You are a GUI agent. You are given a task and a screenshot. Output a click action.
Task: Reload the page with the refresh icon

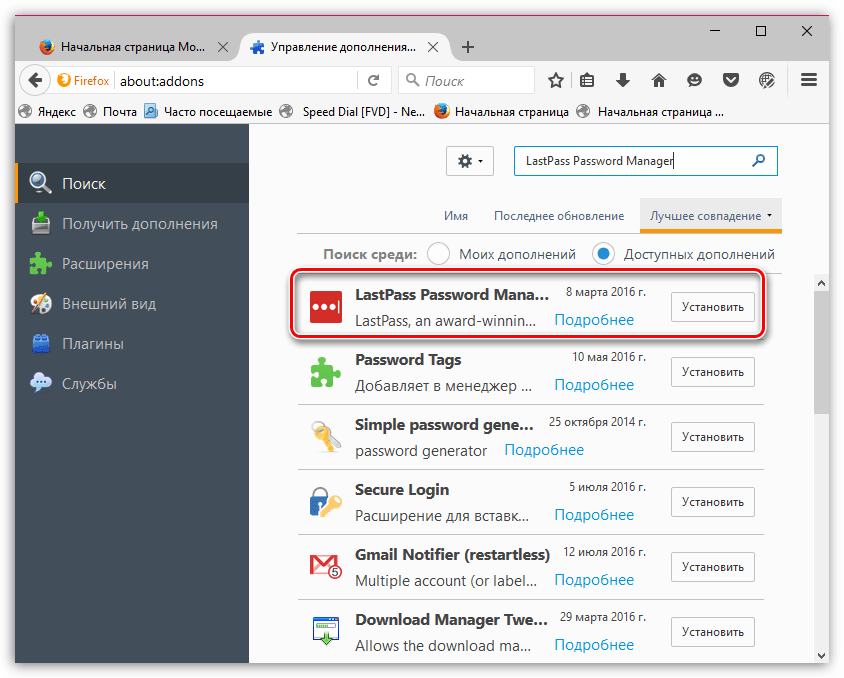pos(374,81)
